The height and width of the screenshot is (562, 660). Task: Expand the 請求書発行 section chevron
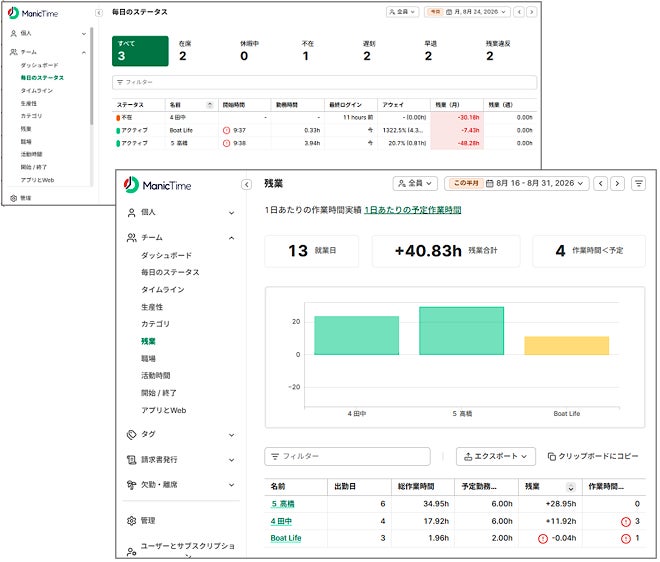232,460
